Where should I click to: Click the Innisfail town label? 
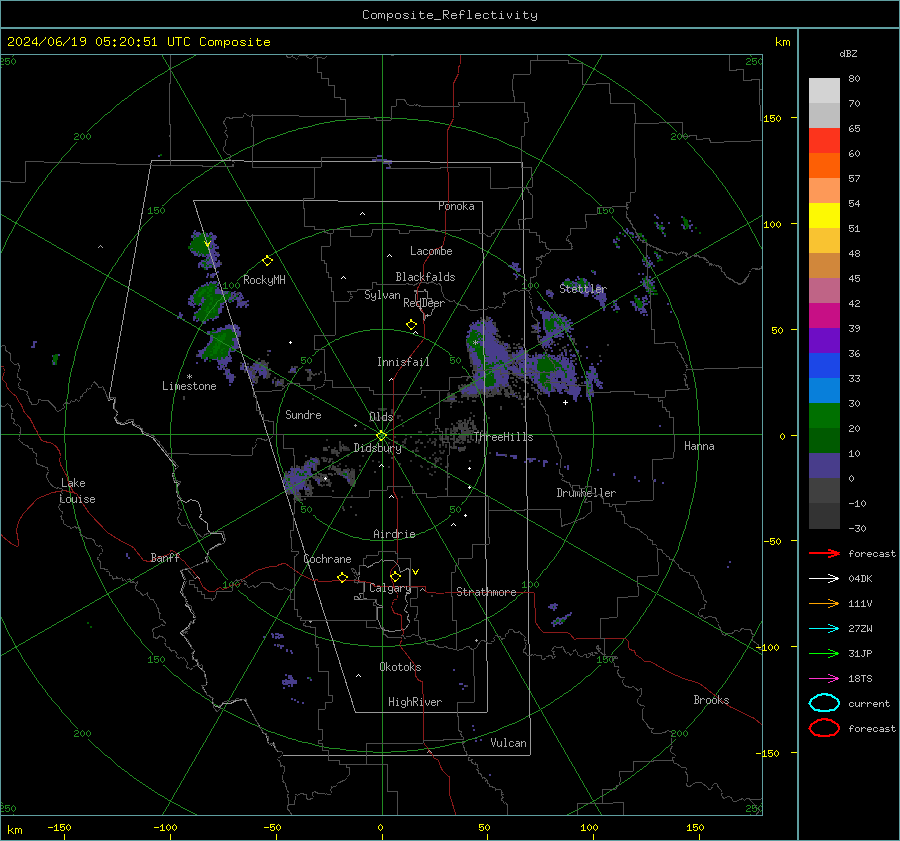click(403, 362)
